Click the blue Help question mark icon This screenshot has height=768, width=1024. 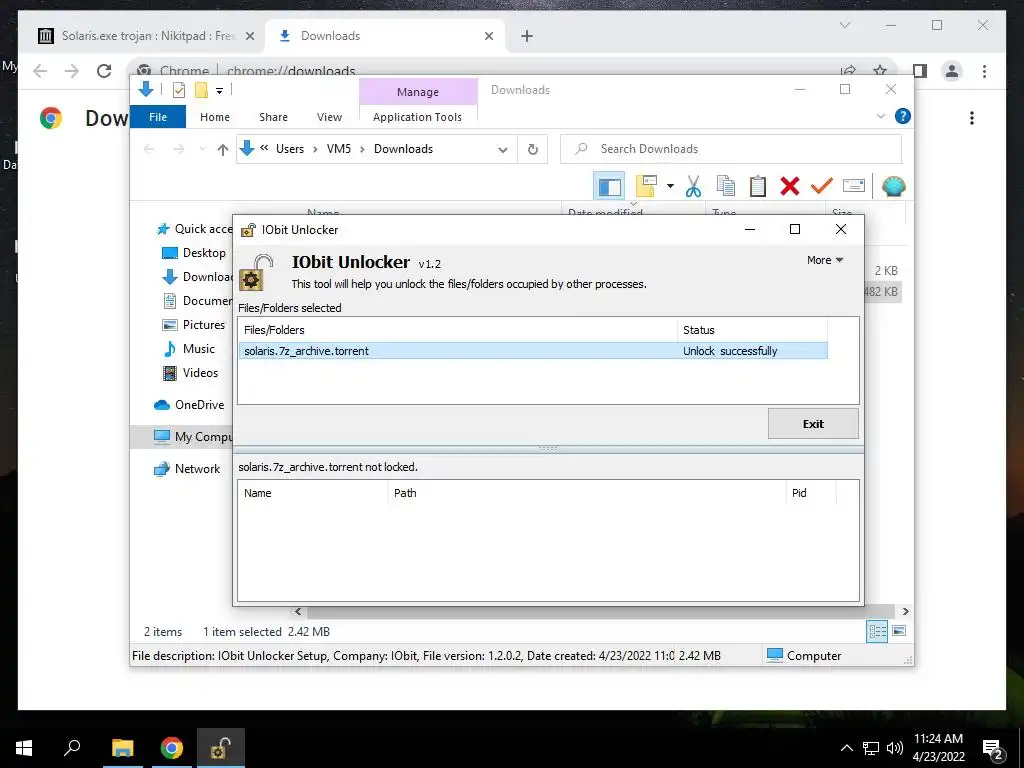[903, 116]
